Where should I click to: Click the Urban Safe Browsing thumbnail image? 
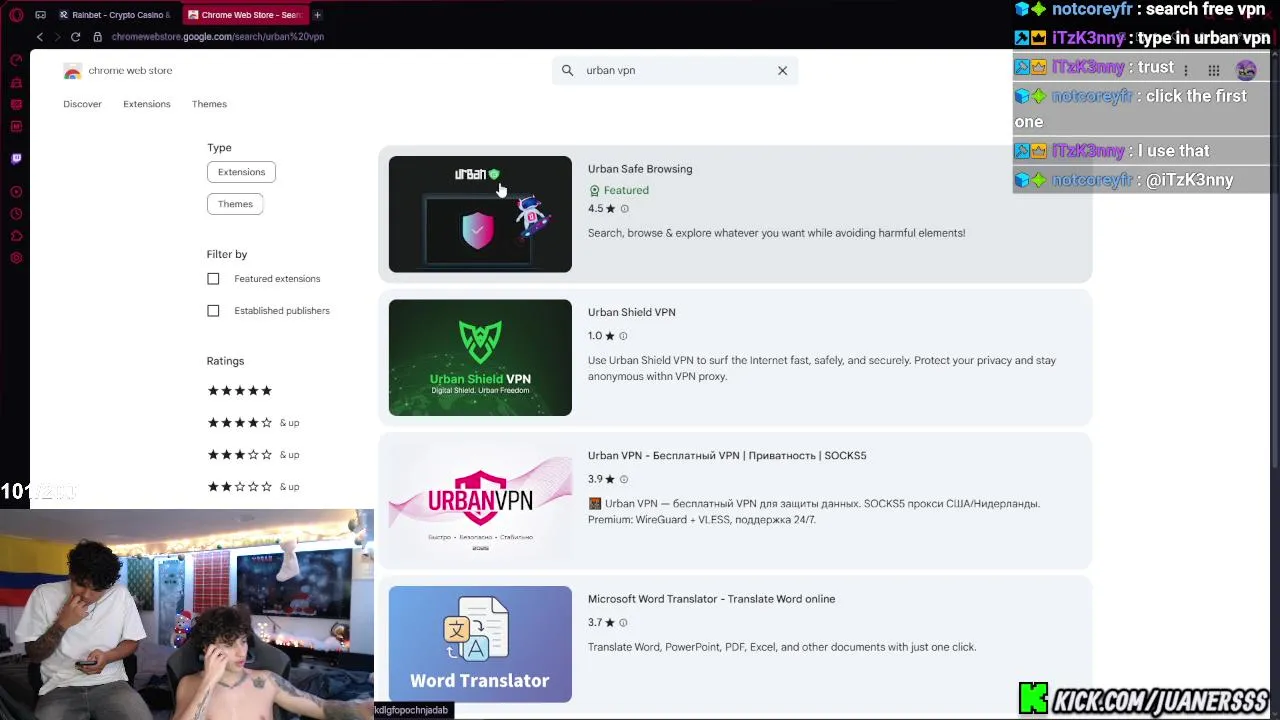(480, 214)
